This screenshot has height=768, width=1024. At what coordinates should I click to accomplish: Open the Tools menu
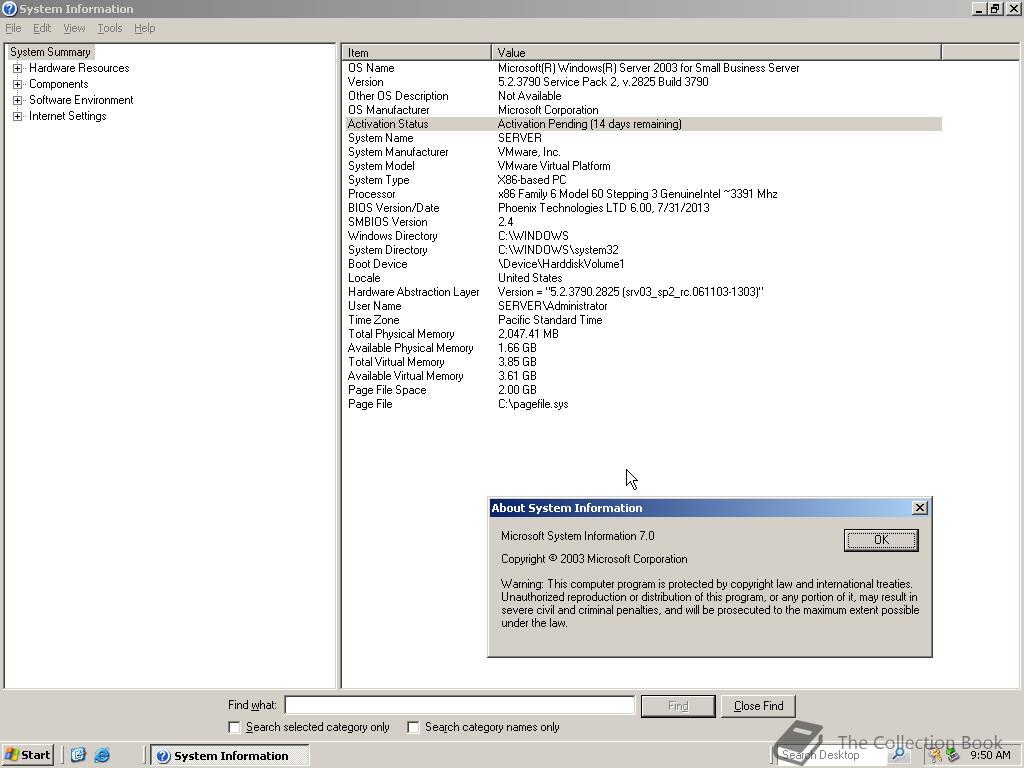110,28
